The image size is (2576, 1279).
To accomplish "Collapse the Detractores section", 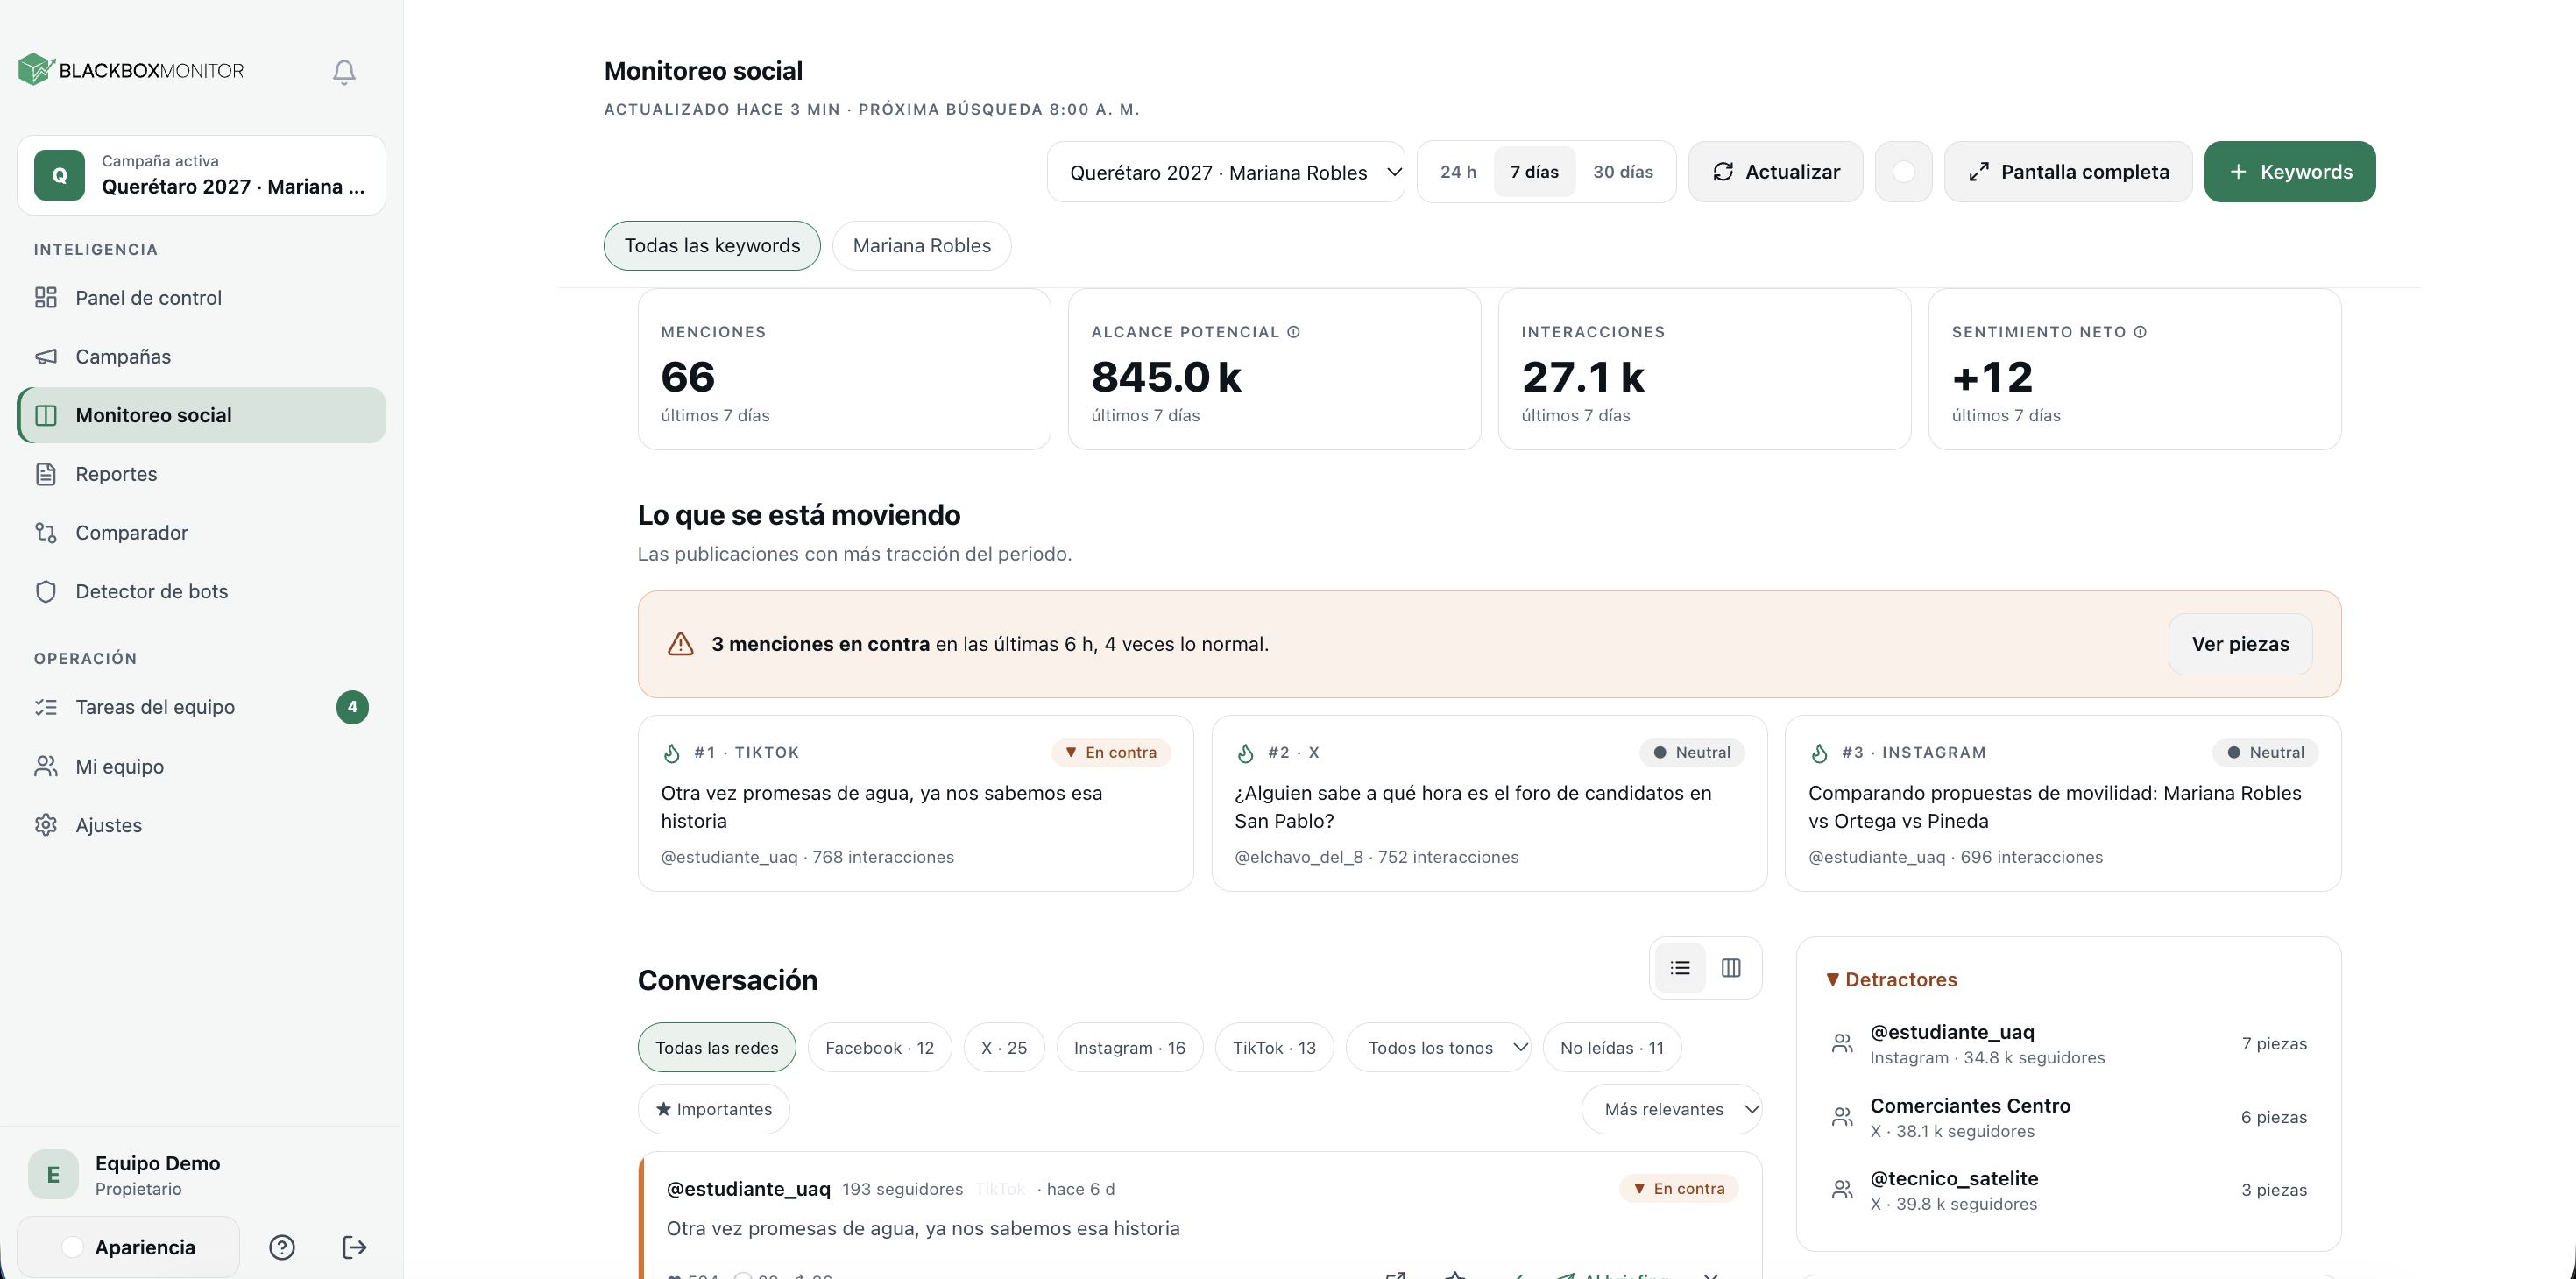I will pos(1891,979).
